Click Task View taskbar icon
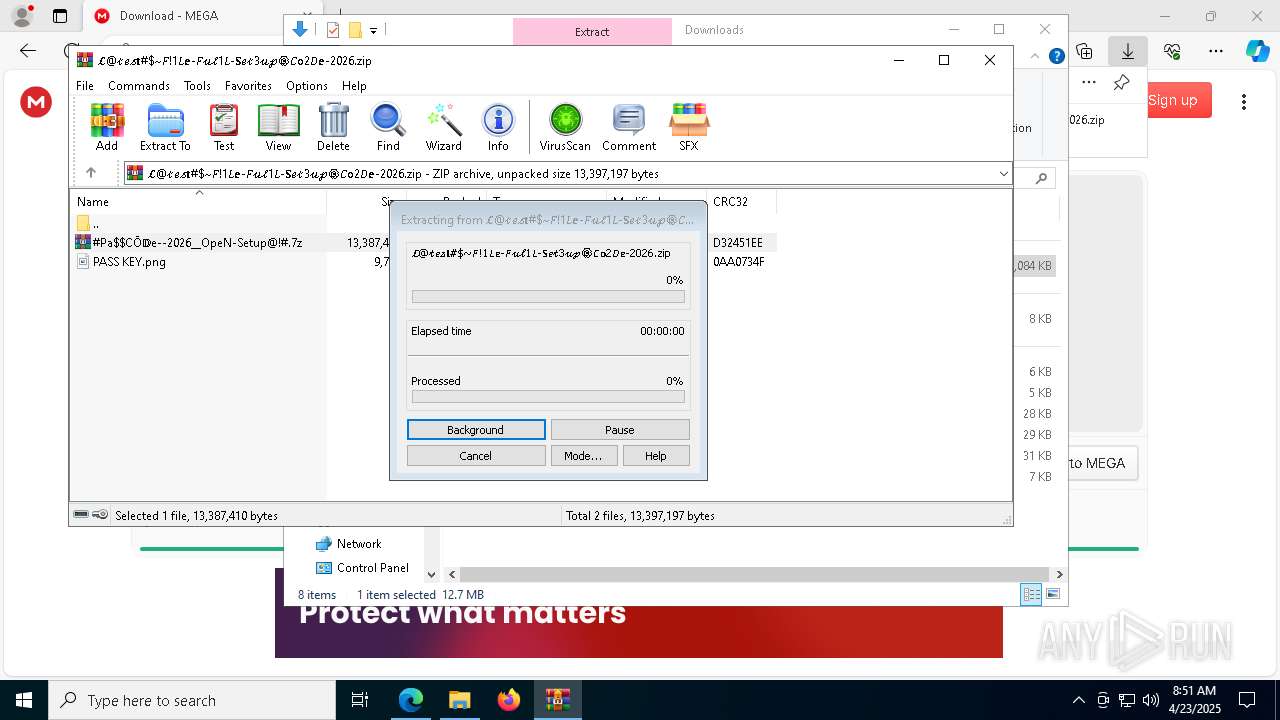 [361, 700]
